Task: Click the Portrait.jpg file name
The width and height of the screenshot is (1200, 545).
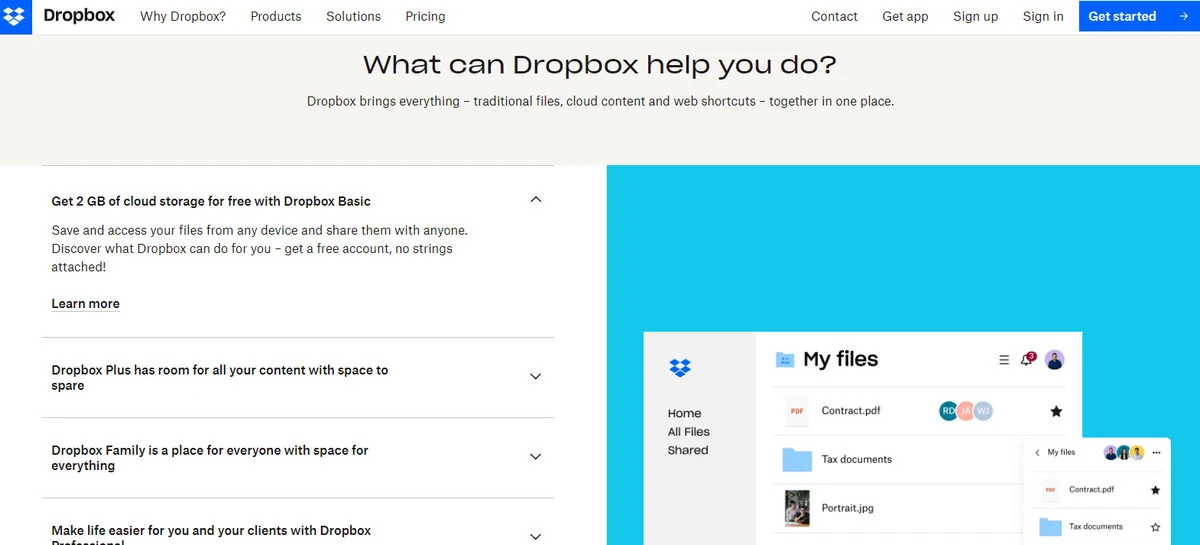Action: 848,508
